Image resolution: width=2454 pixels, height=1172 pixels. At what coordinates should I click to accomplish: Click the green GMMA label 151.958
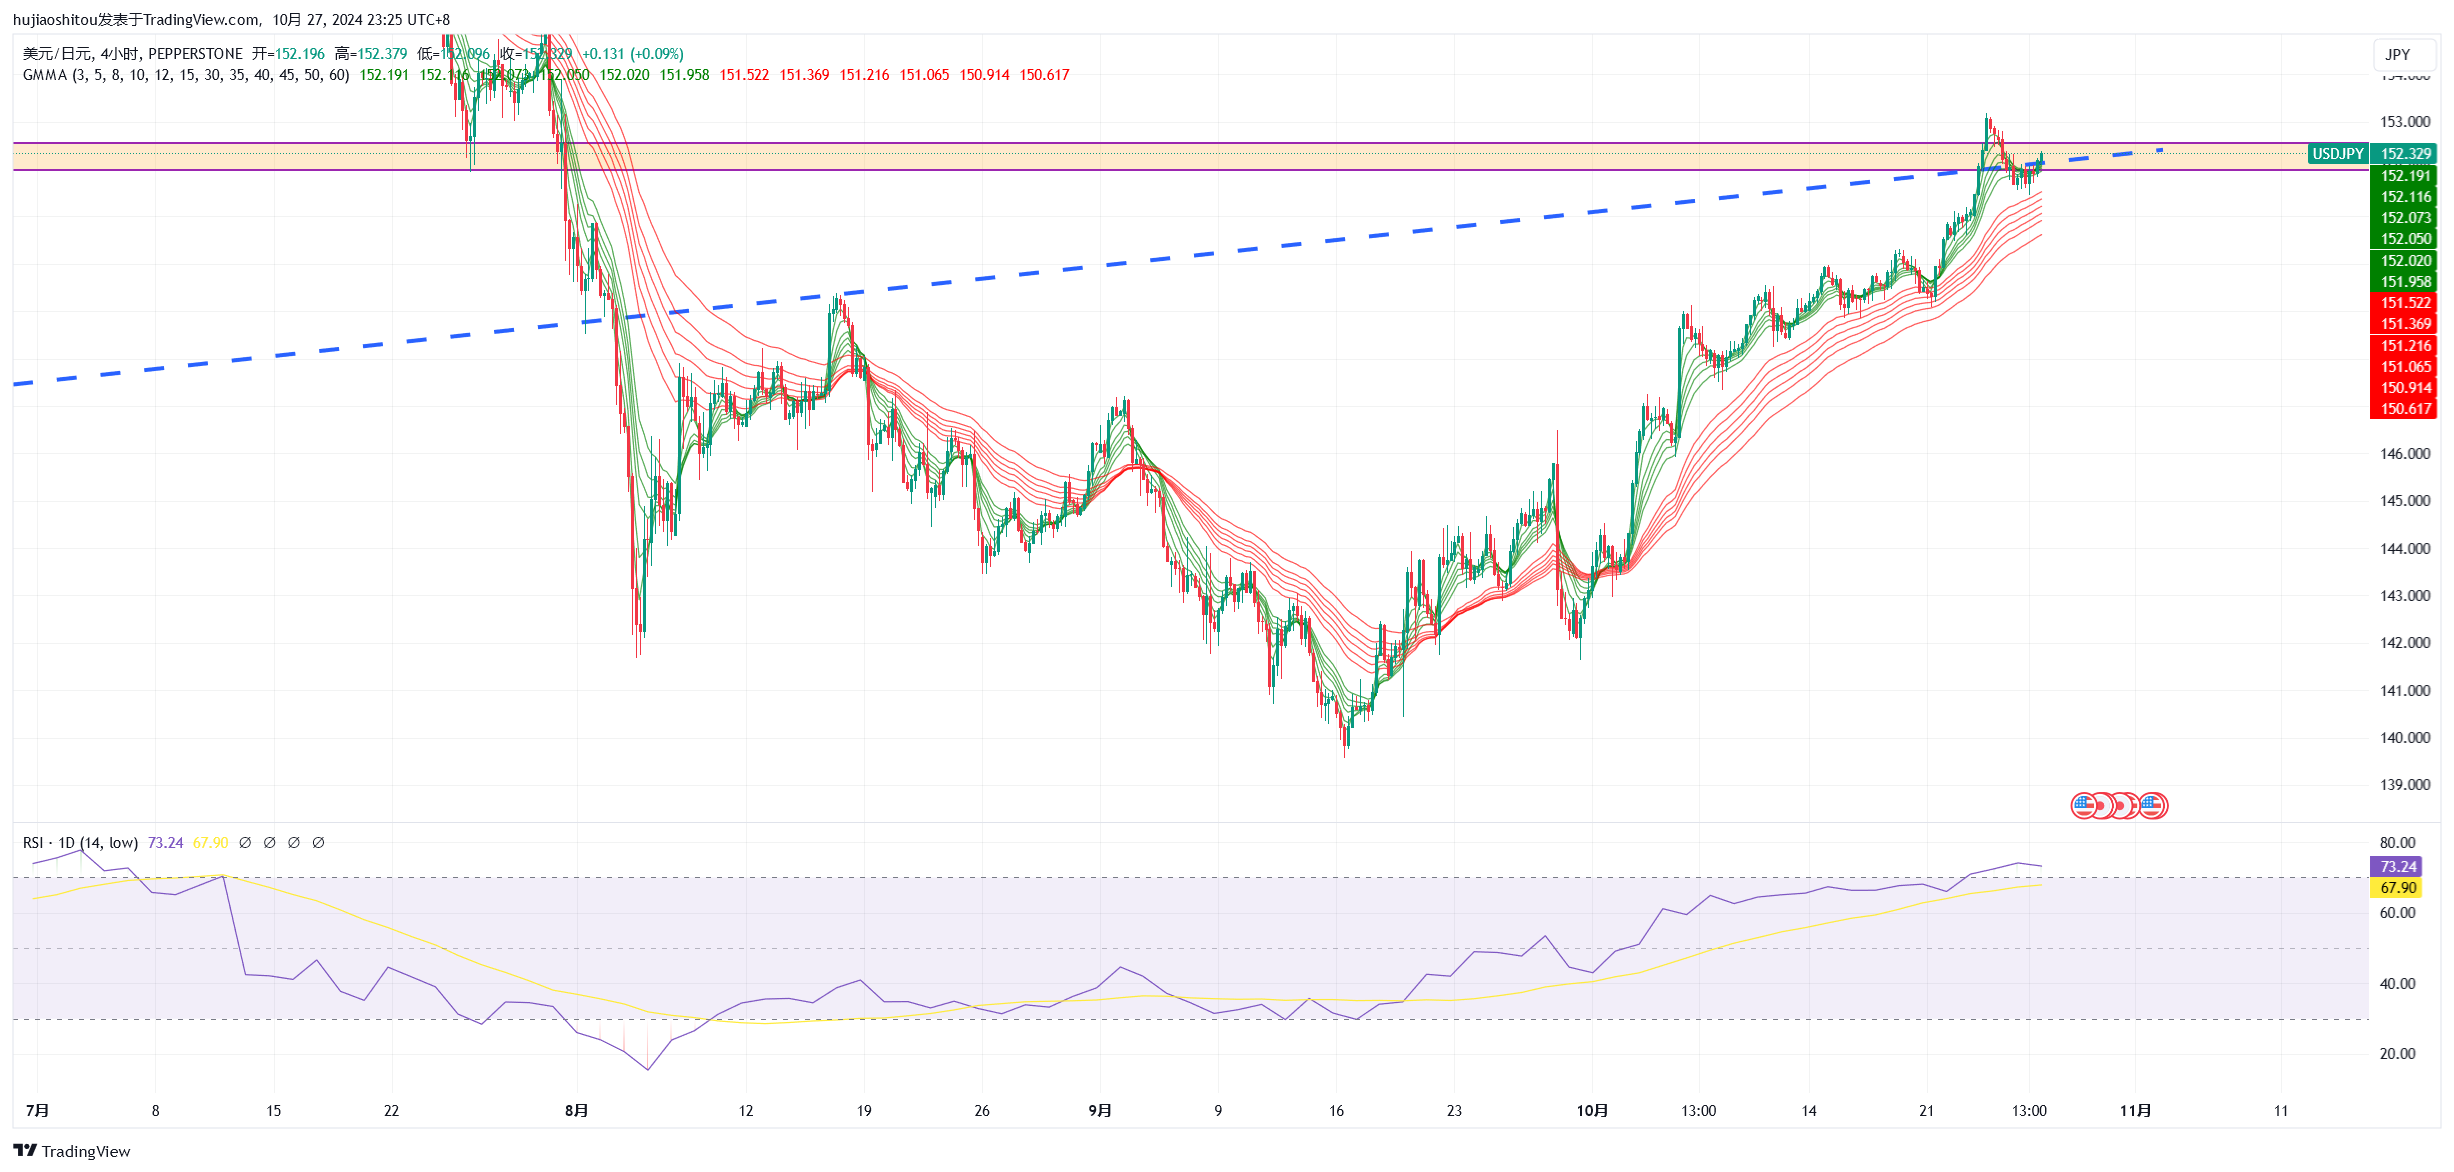[2404, 282]
